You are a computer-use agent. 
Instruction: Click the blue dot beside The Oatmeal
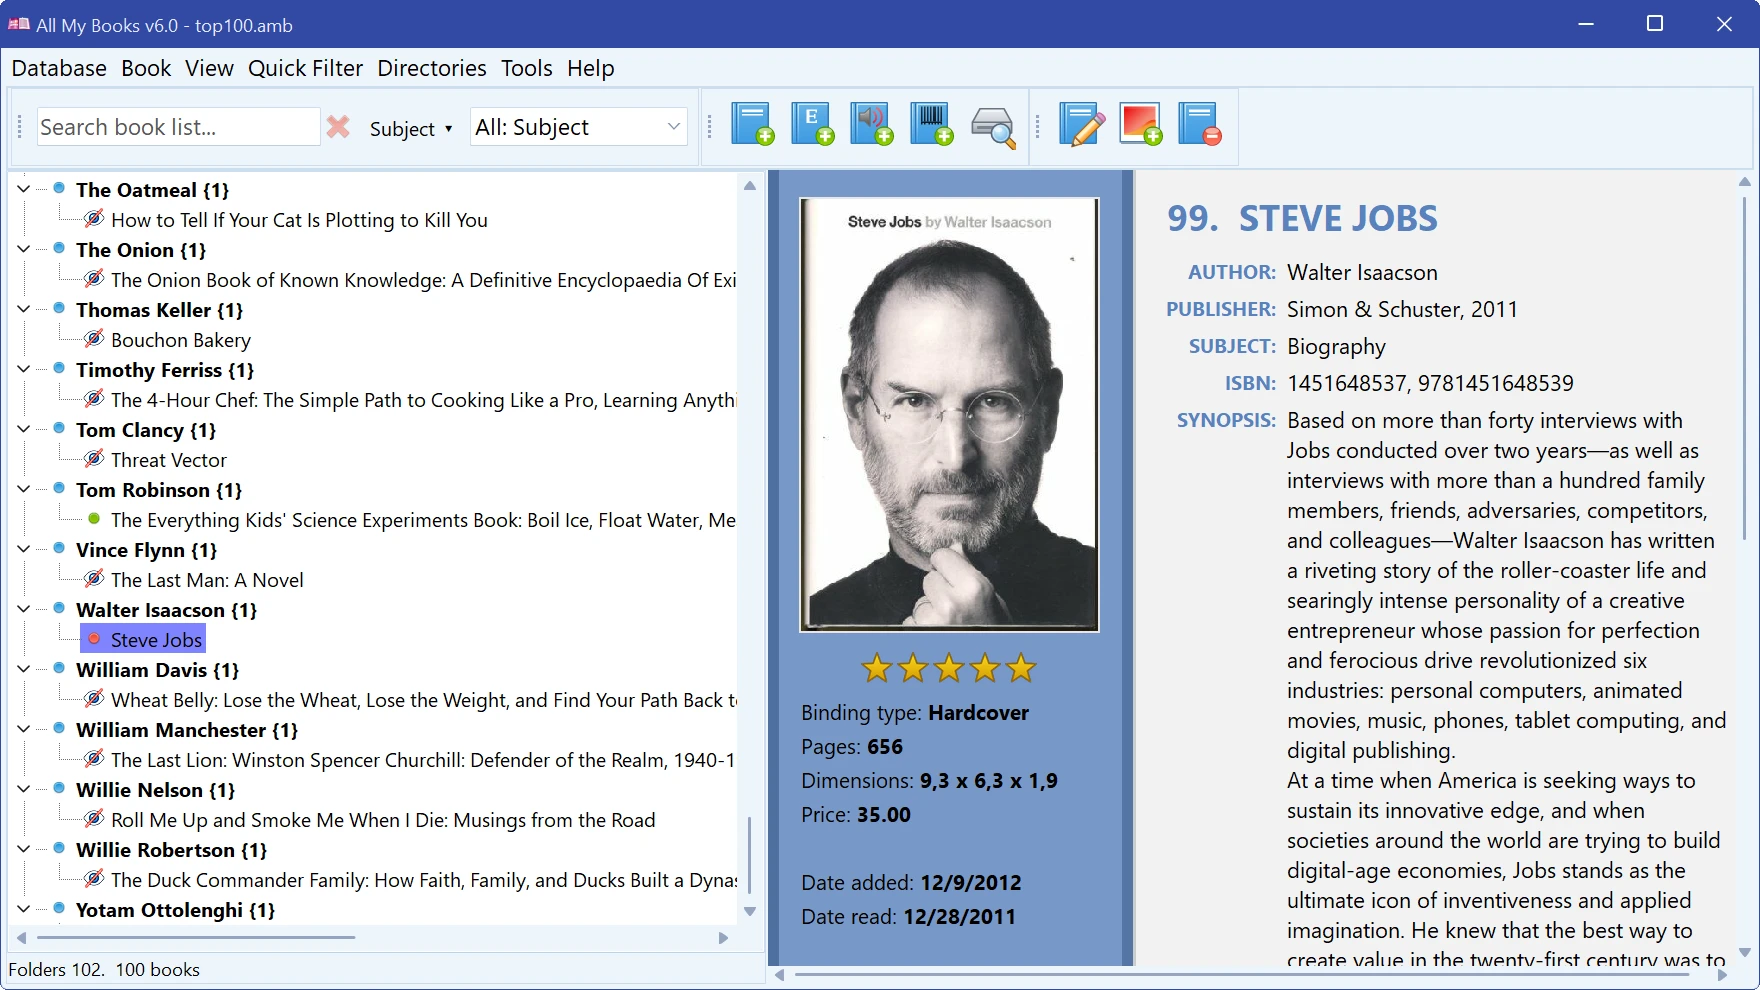point(59,188)
